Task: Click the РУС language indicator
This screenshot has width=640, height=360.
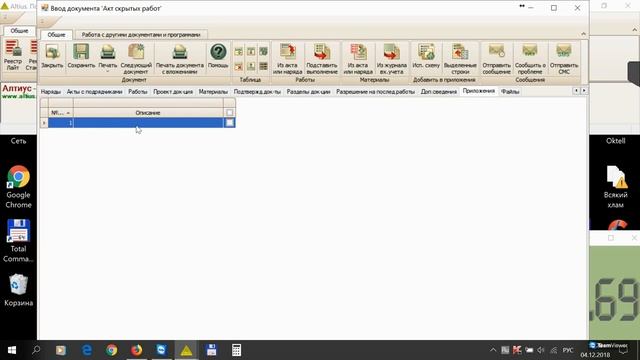Action: 568,350
